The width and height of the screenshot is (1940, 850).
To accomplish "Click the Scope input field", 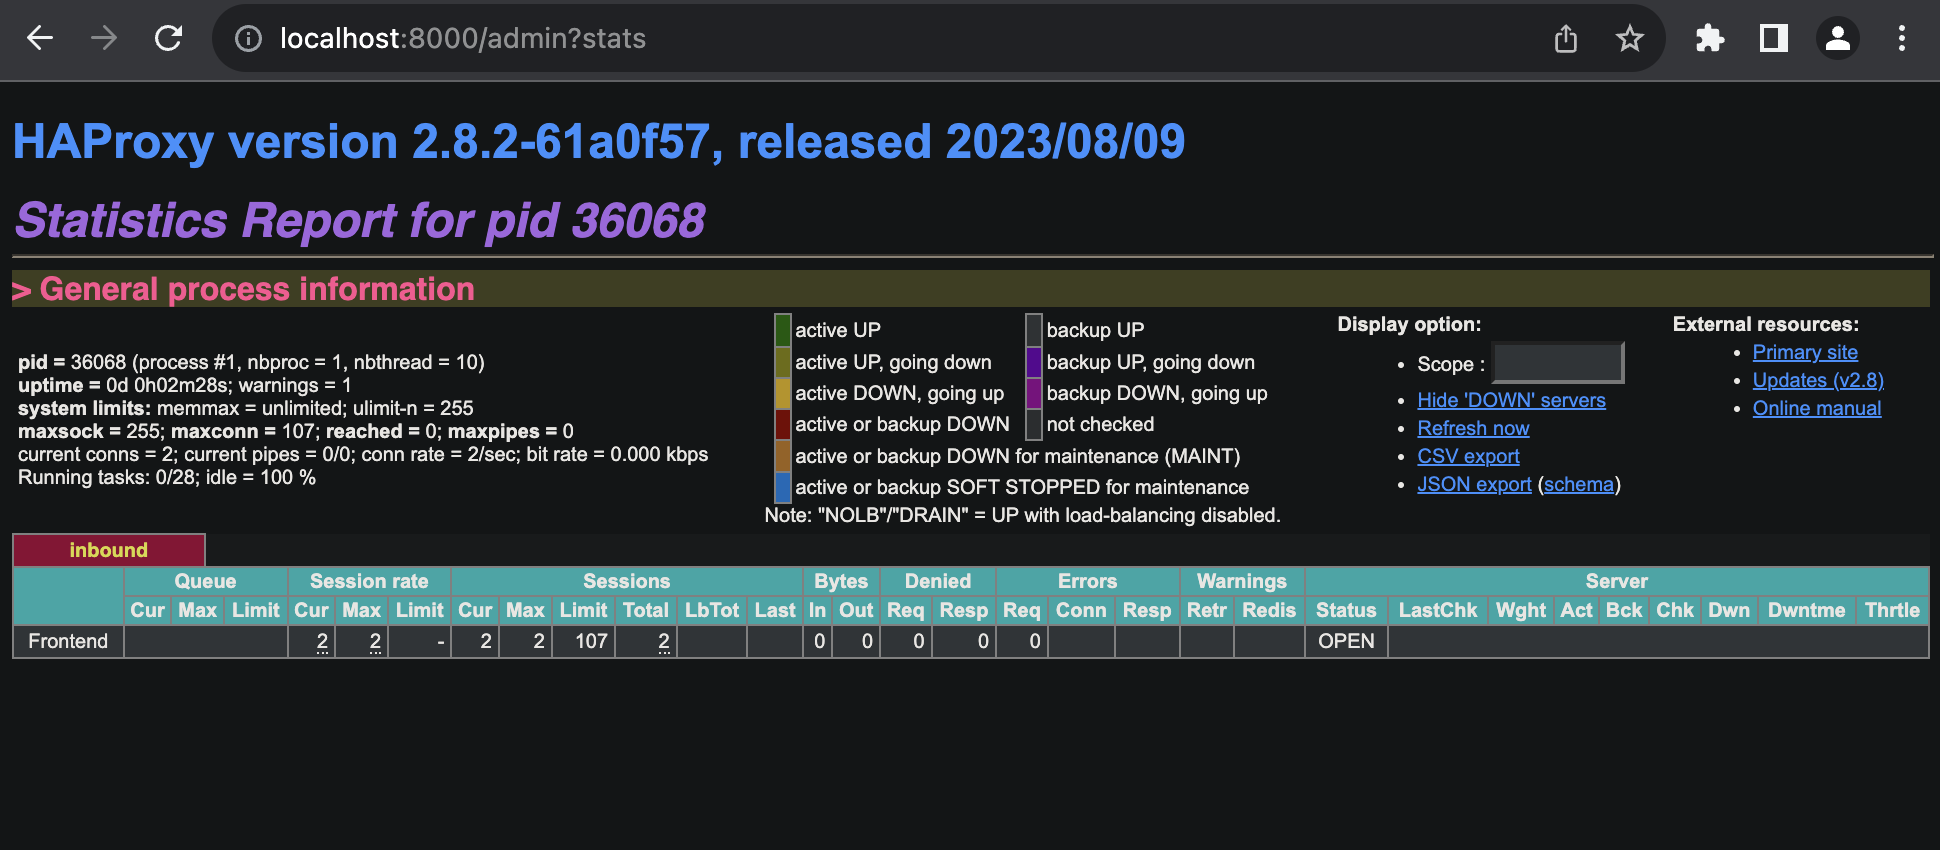I will pos(1558,363).
